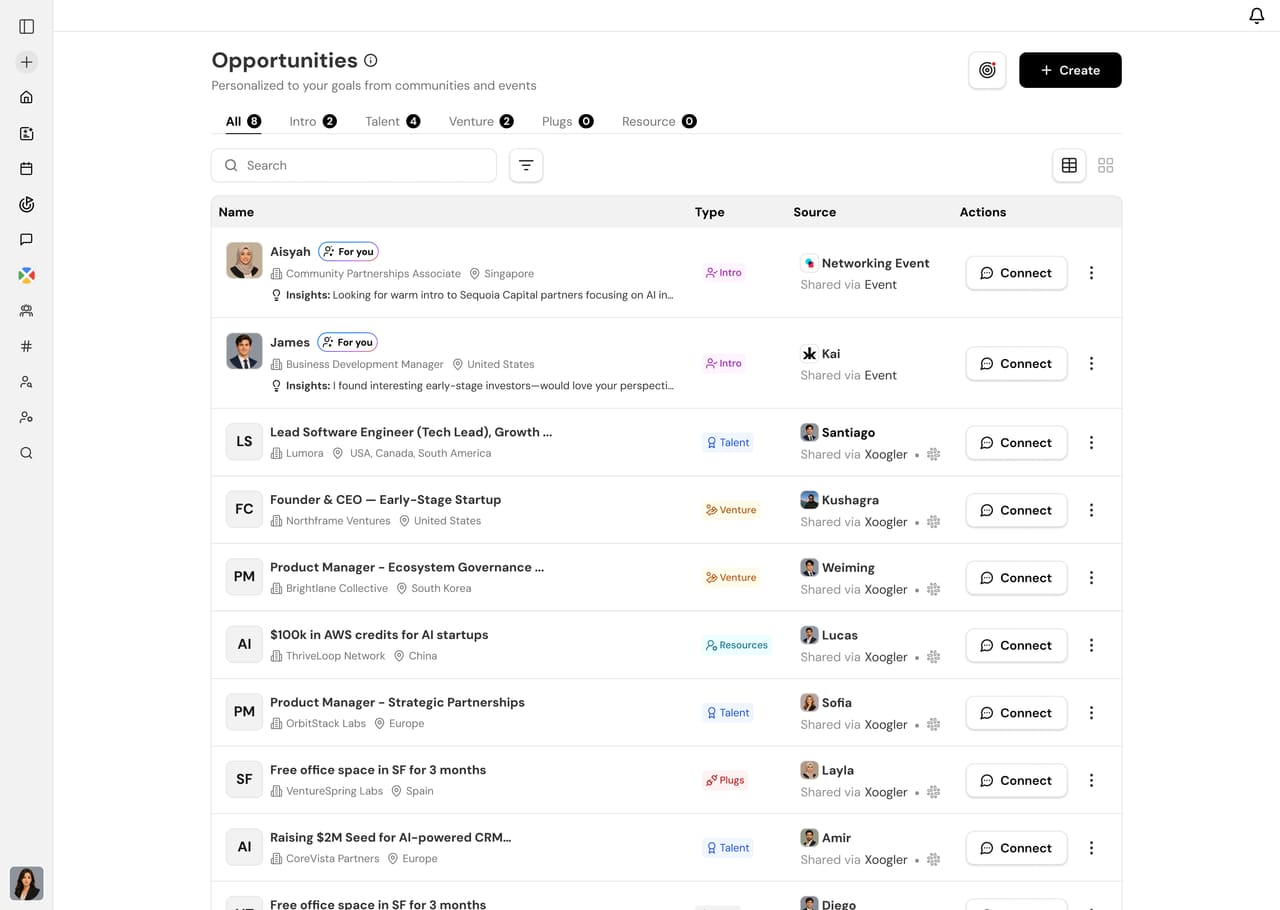
Task: Switch to table view
Action: [1069, 165]
